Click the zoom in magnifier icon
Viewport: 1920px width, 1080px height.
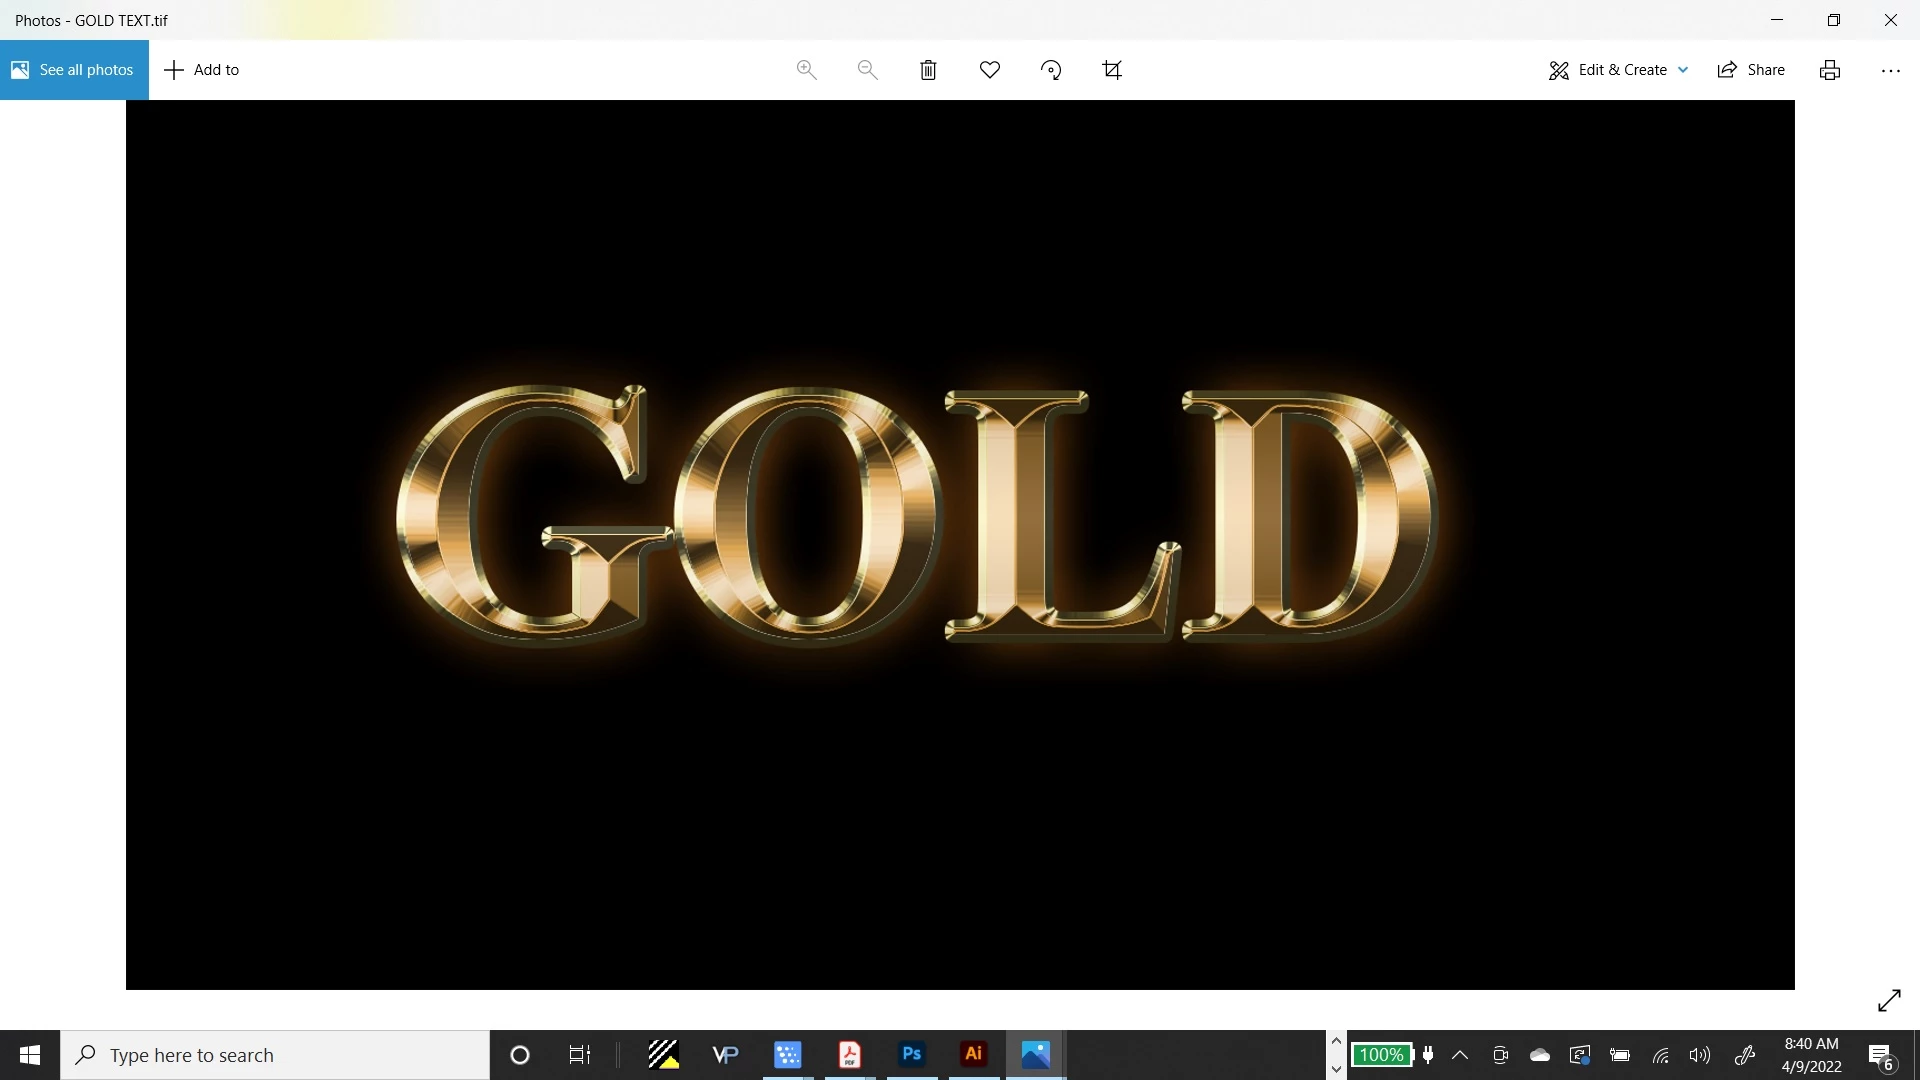pos(806,70)
